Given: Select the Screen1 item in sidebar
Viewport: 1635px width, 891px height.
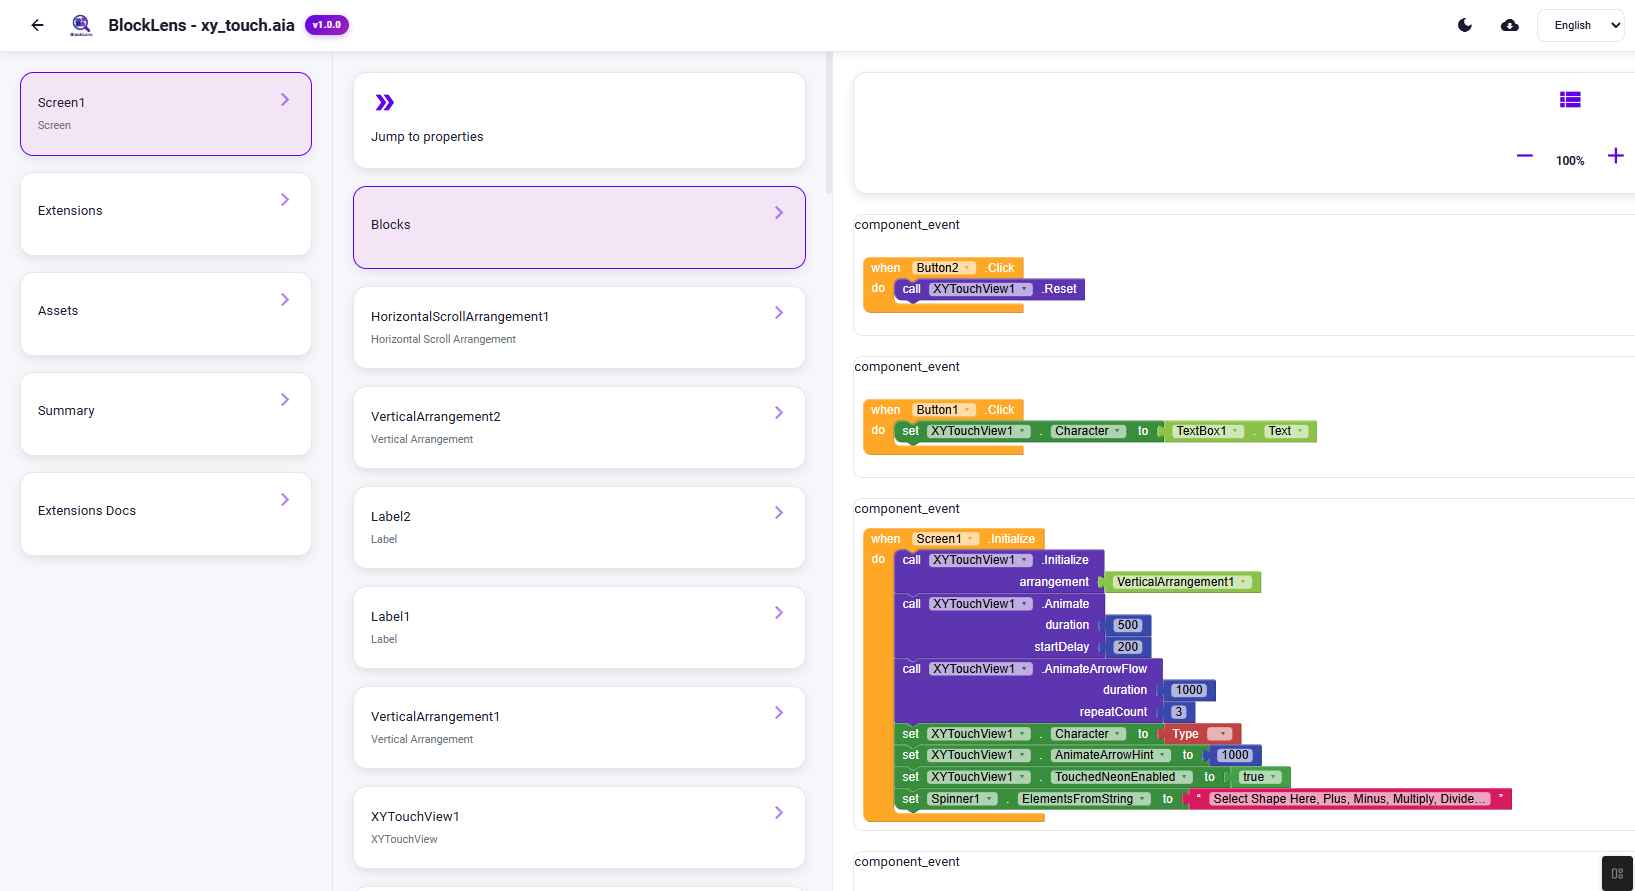Looking at the screenshot, I should tap(166, 114).
